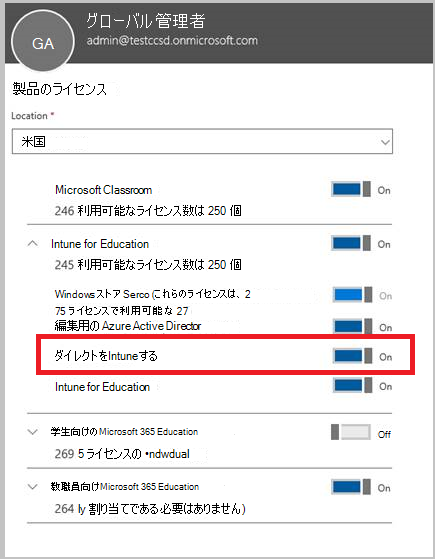Expand the 学生向けの Microsoft 365 Education chevron
435x559 pixels.
click(32, 432)
